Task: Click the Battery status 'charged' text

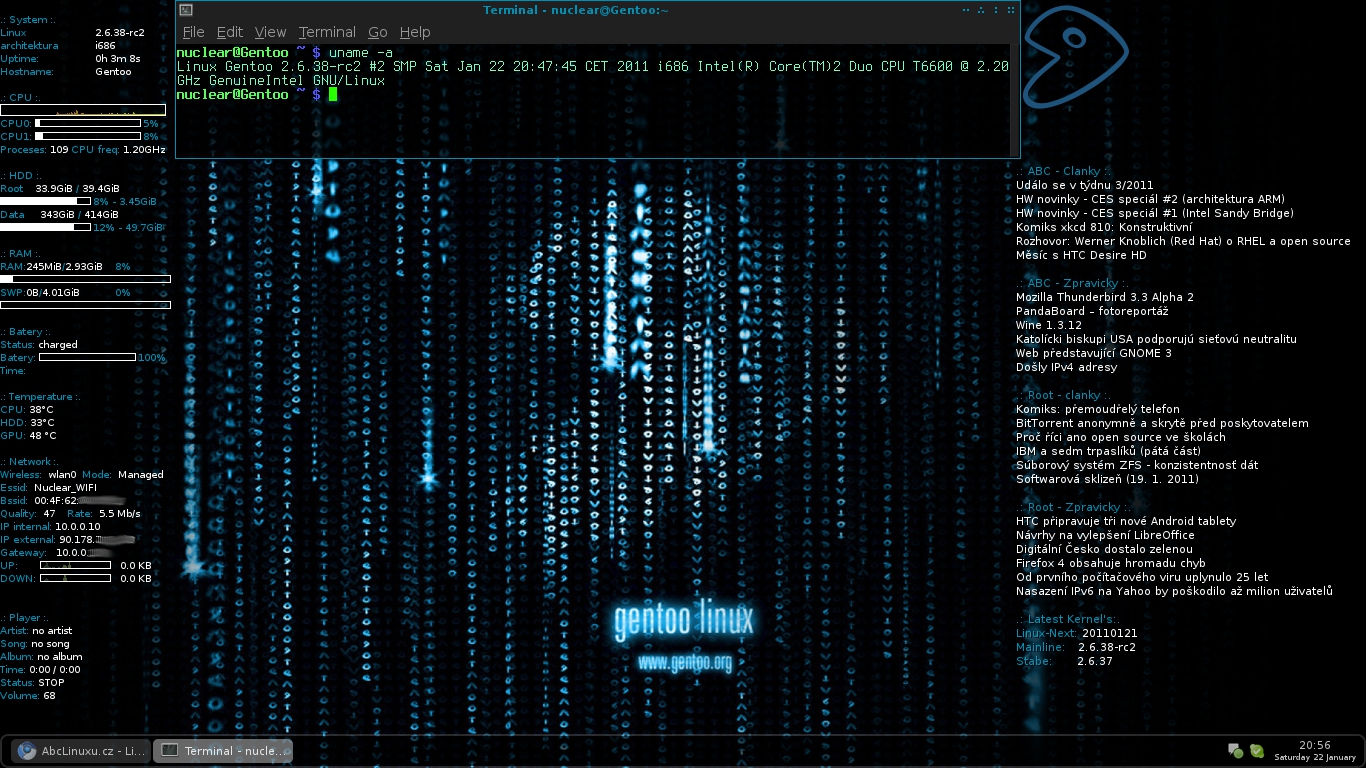Action: (58, 344)
